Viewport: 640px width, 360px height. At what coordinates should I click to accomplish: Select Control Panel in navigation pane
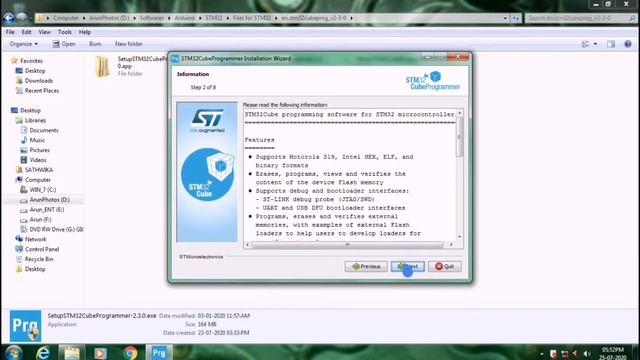(x=42, y=249)
